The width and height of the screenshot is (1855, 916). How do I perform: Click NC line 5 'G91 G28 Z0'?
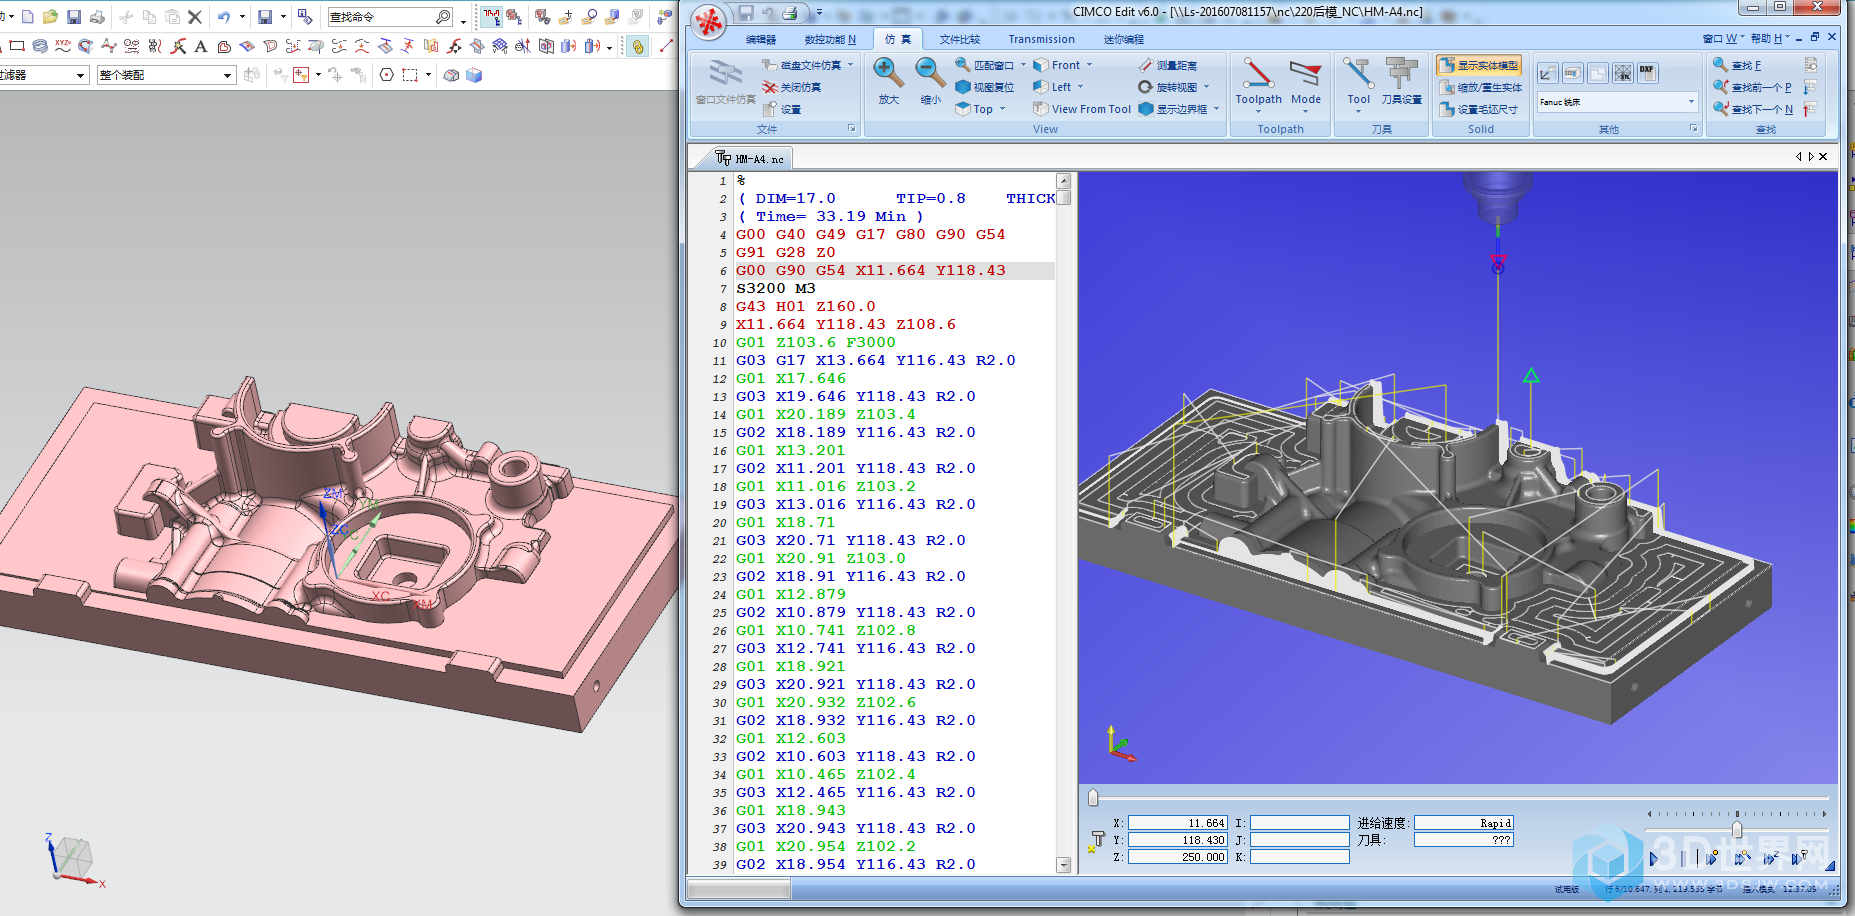785,252
